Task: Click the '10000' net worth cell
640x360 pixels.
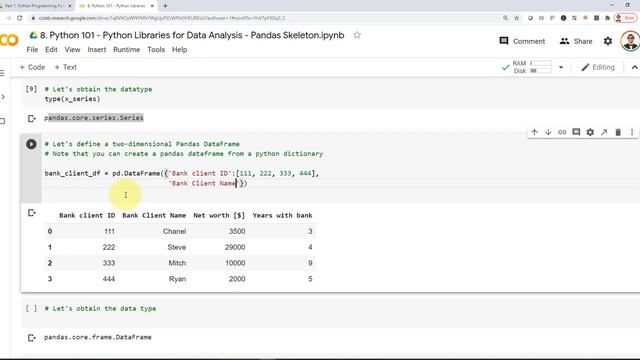Action: tap(235, 263)
